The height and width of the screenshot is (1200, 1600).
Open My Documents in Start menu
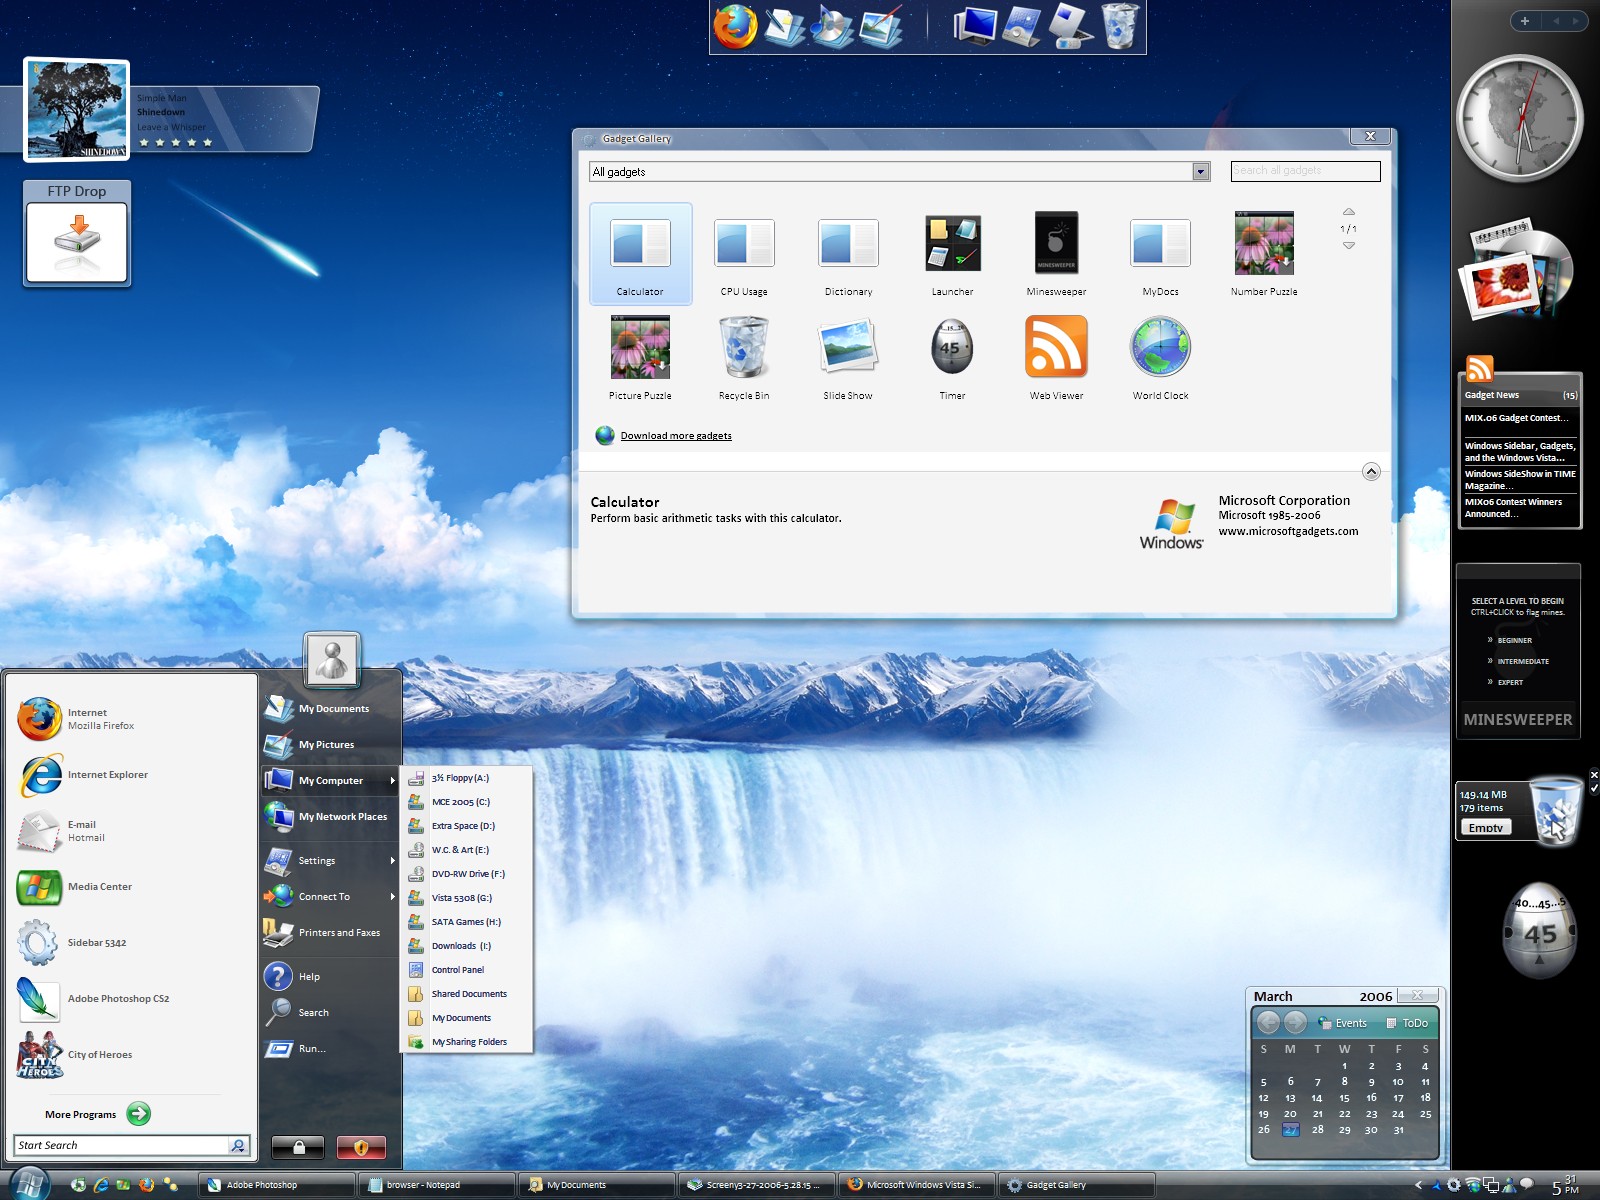tap(330, 708)
